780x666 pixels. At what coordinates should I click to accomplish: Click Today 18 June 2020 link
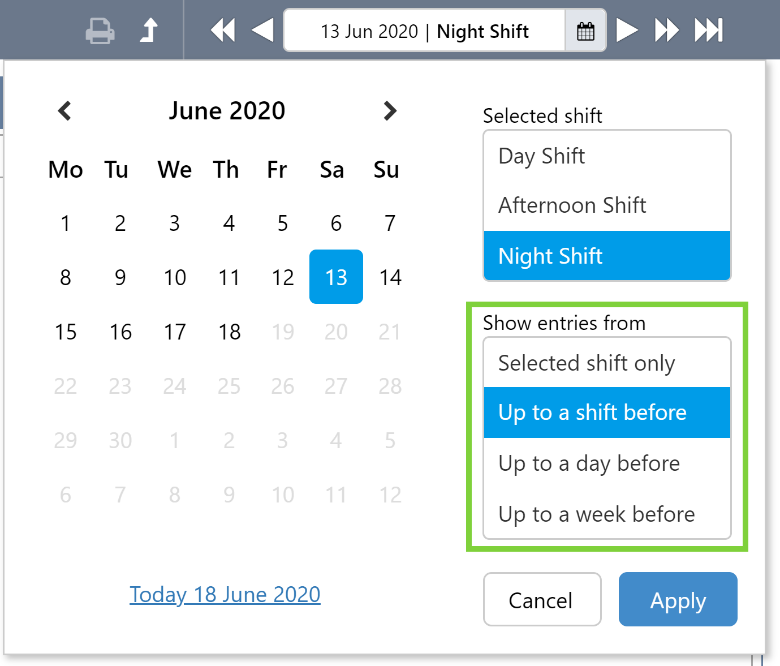pos(225,595)
